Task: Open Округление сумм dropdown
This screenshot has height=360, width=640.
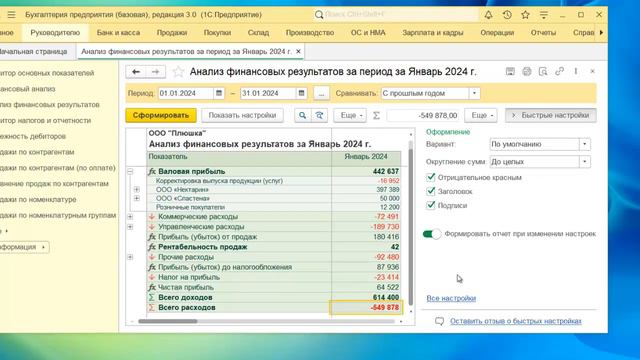Action: coord(585,162)
